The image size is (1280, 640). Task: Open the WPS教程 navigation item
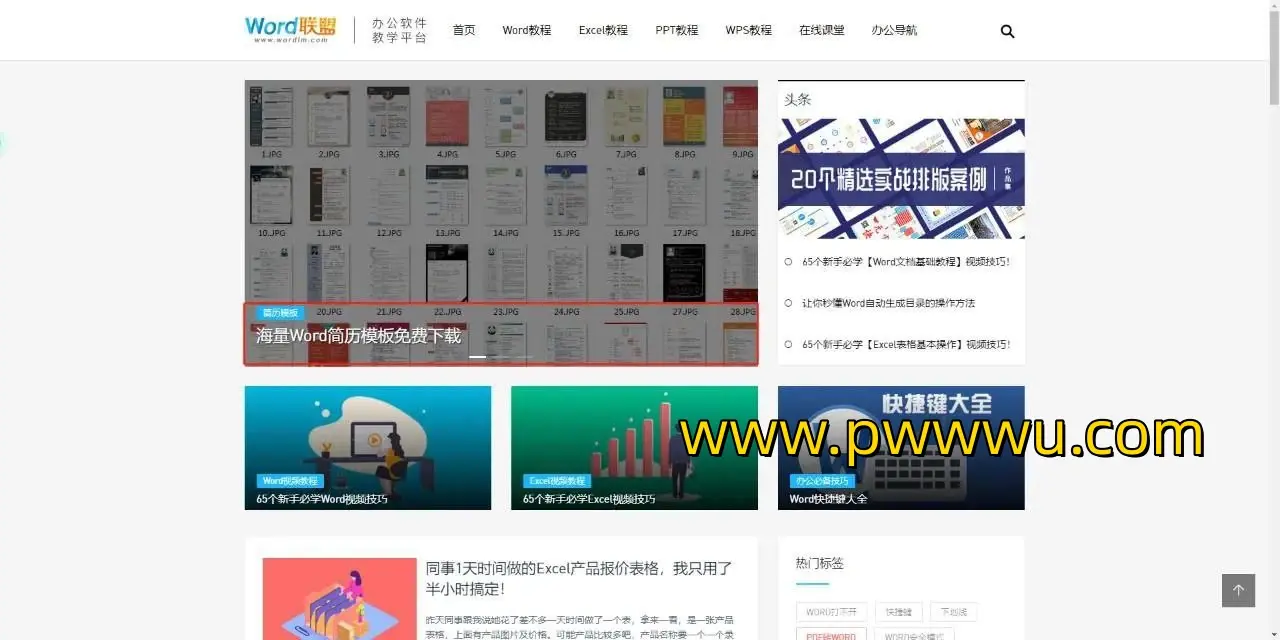749,30
